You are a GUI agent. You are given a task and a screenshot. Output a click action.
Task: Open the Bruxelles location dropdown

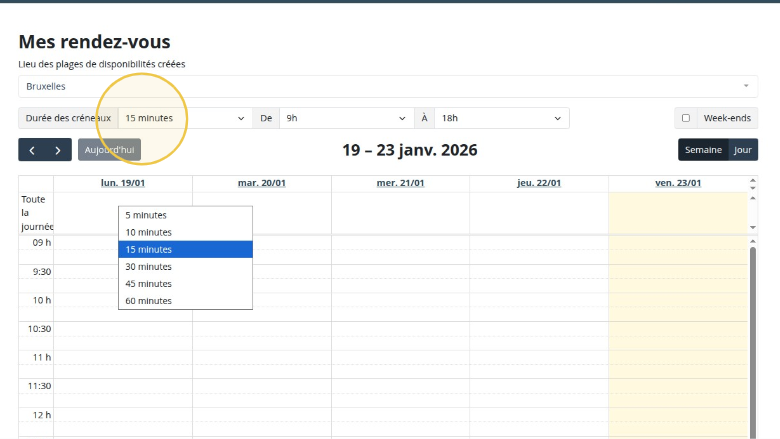[386, 86]
